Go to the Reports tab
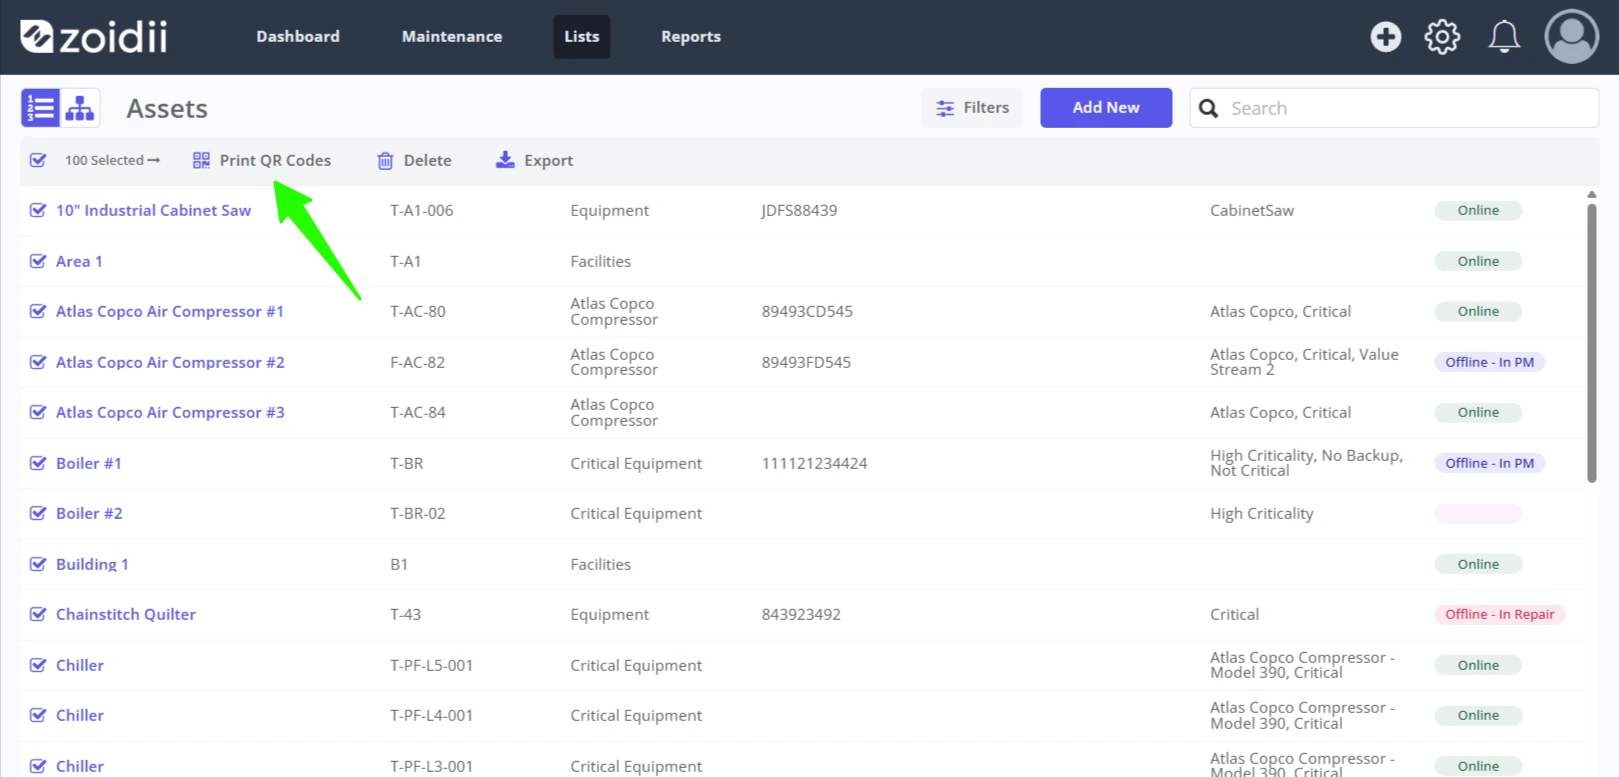This screenshot has height=777, width=1619. click(691, 37)
